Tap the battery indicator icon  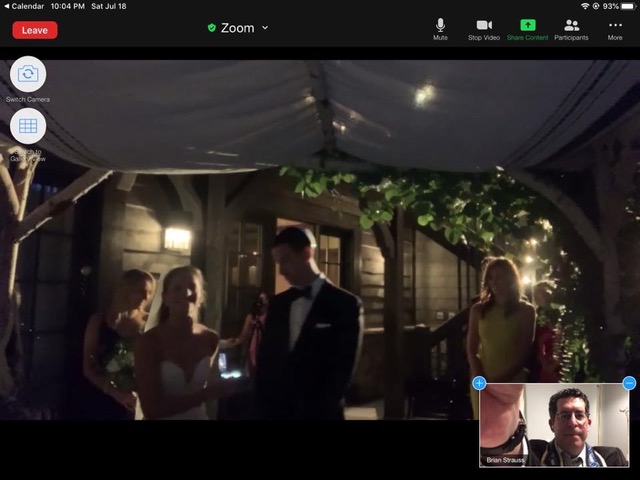(628, 6)
